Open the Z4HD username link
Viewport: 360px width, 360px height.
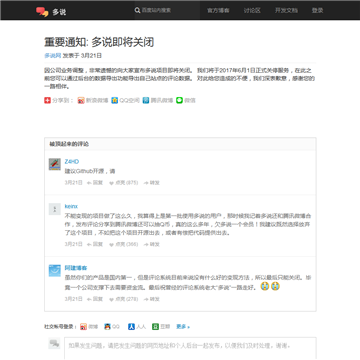[x=72, y=162]
